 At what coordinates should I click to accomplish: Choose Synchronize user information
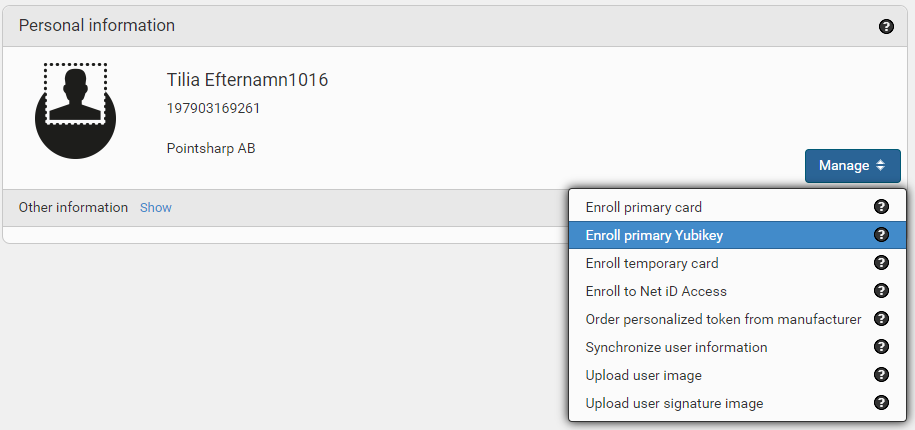pyautogui.click(x=737, y=347)
